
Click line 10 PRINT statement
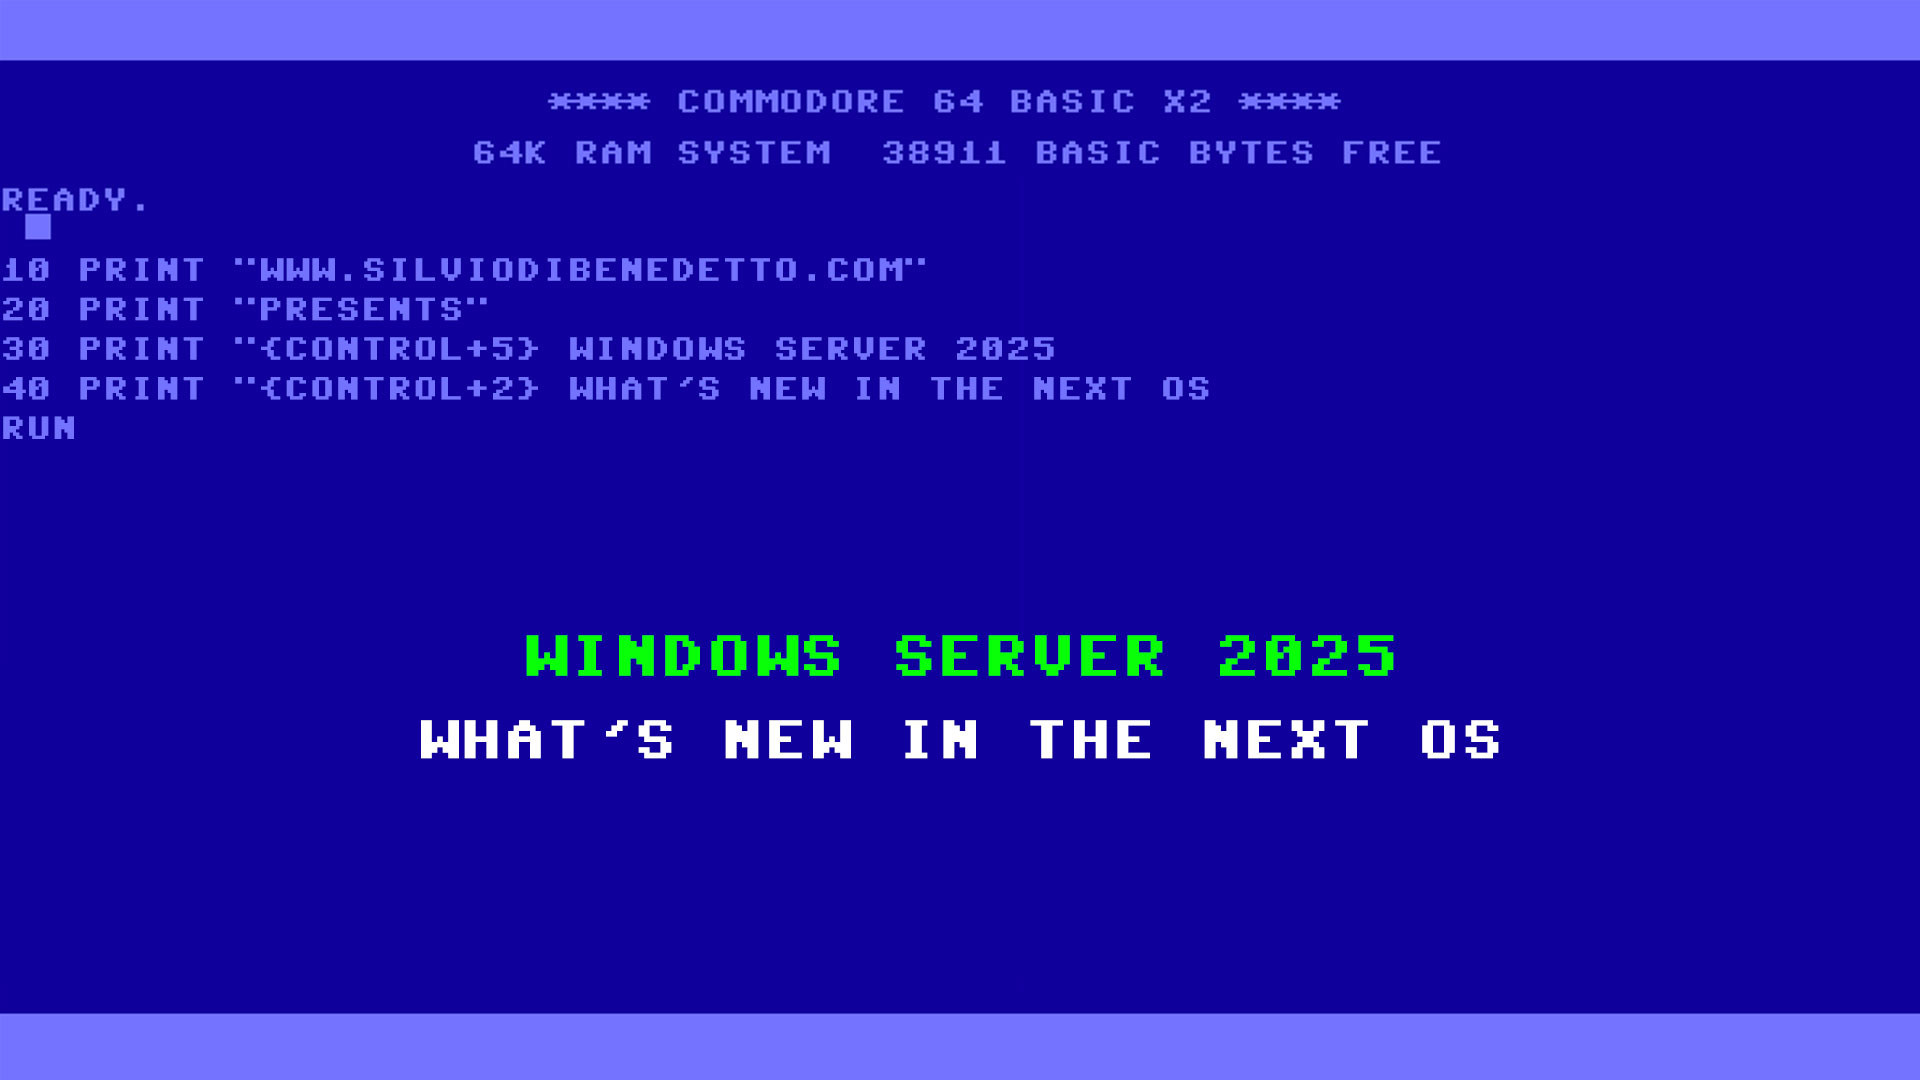click(464, 270)
